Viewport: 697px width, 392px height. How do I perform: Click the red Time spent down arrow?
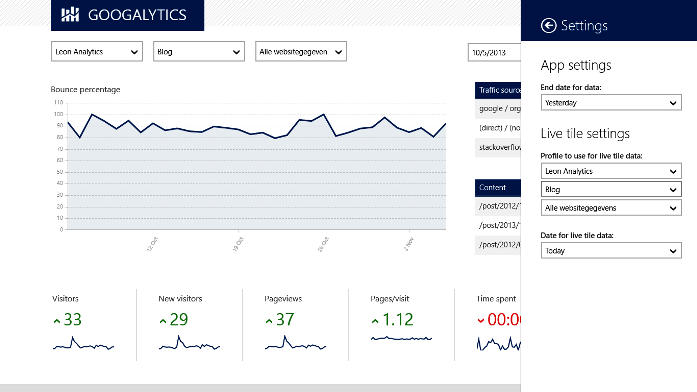481,320
